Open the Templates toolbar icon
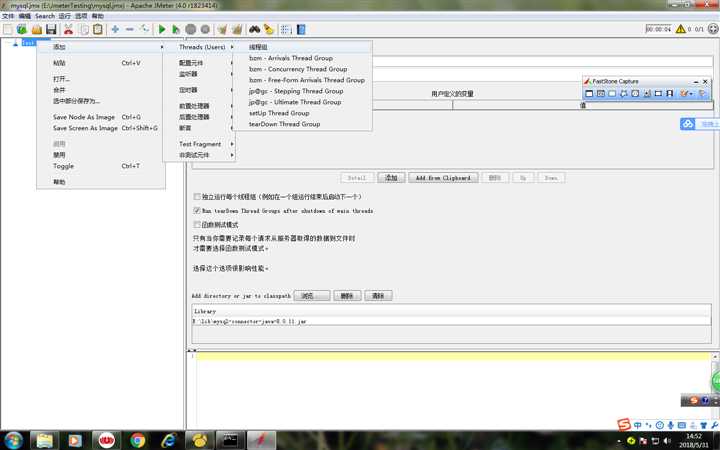The image size is (720, 450). [22, 29]
